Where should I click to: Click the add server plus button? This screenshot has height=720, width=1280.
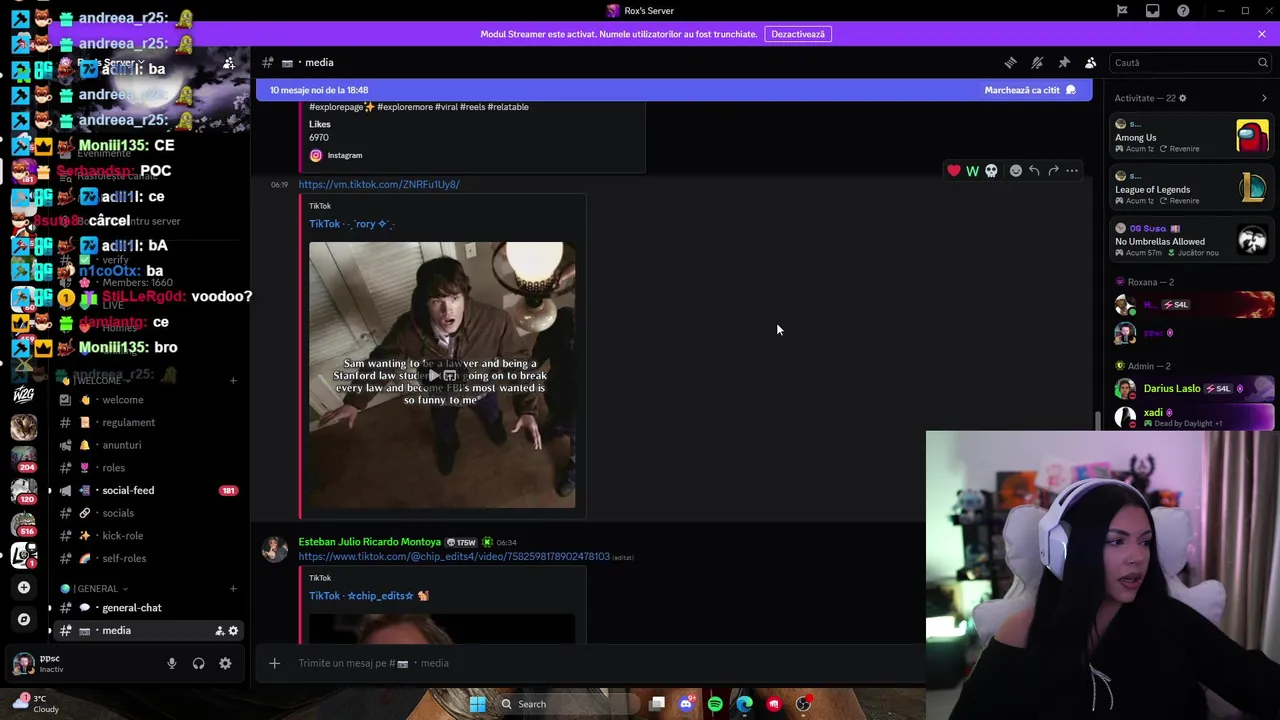[x=24, y=588]
